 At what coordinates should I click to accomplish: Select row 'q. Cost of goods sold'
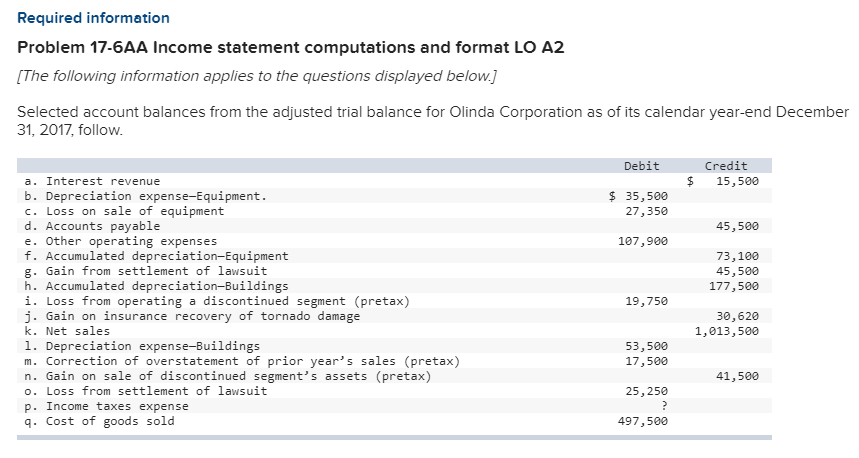[x=394, y=421]
